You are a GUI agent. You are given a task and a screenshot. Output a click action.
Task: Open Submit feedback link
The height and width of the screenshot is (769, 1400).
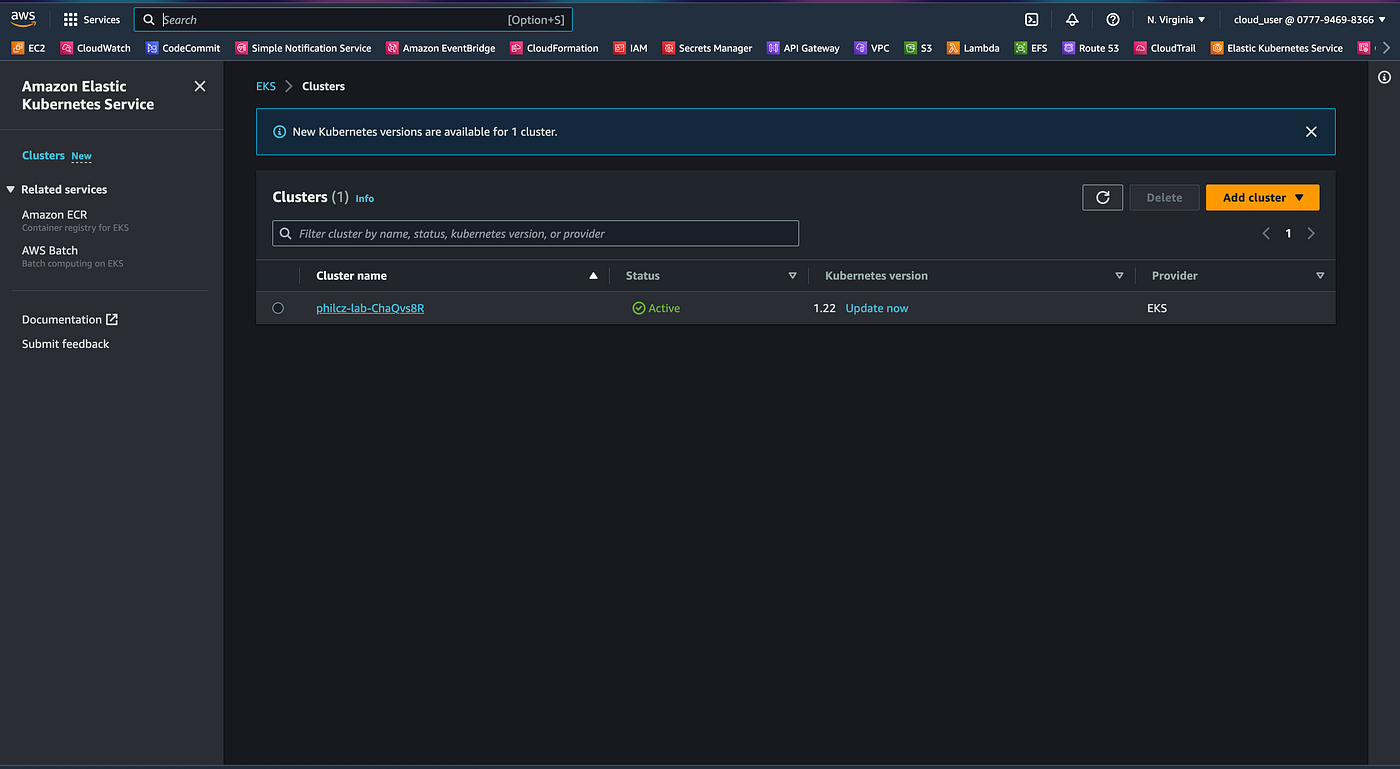[66, 344]
